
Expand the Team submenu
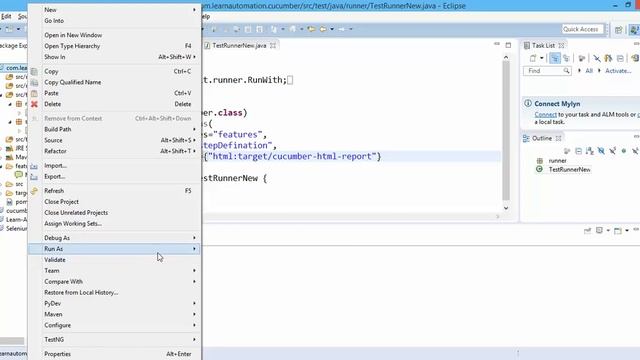point(114,271)
